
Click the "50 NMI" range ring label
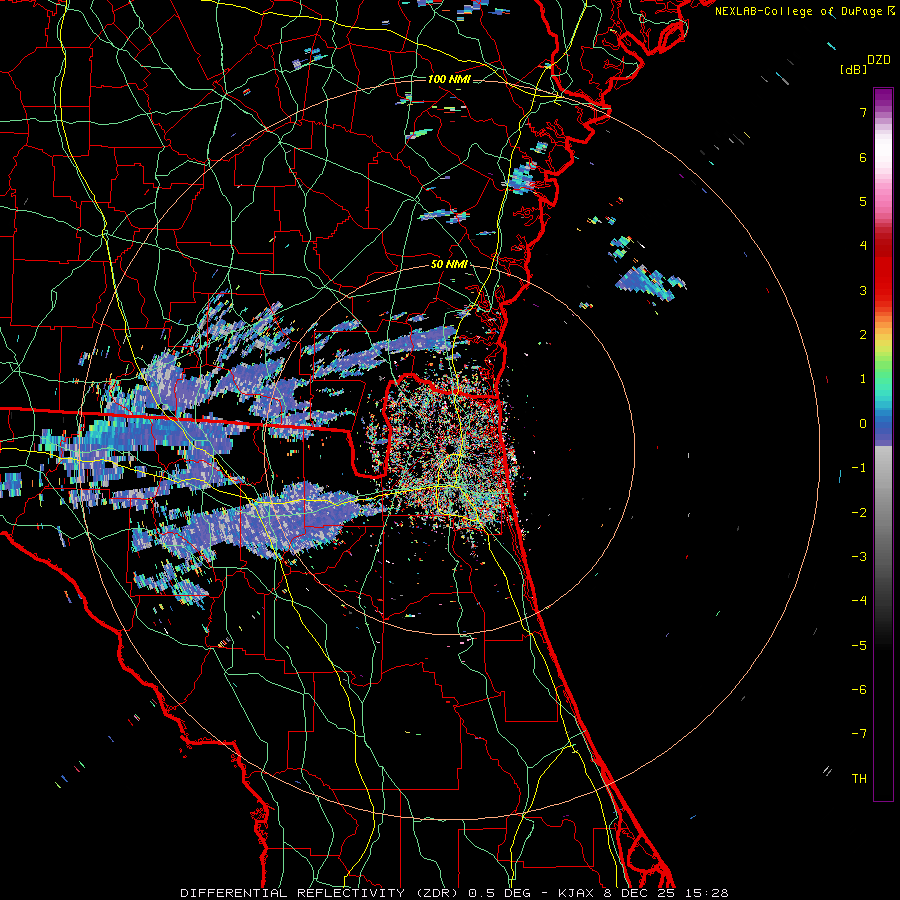tap(449, 265)
